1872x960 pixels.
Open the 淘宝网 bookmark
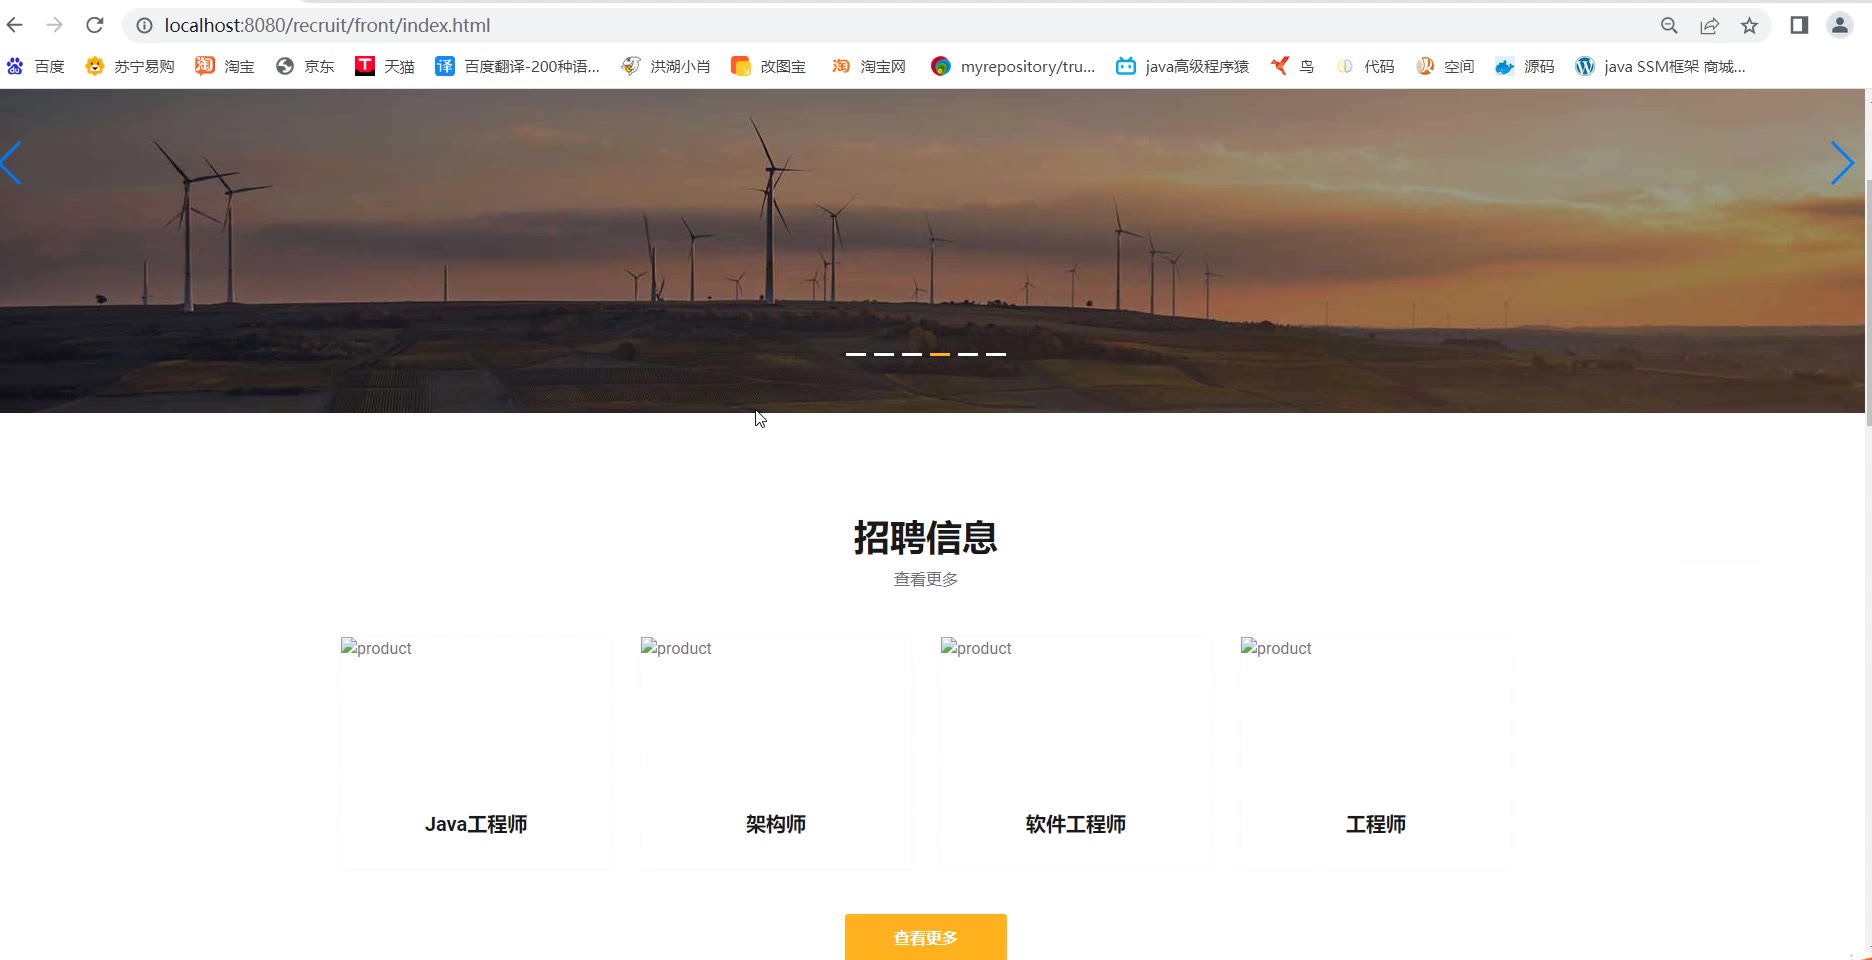(868, 66)
